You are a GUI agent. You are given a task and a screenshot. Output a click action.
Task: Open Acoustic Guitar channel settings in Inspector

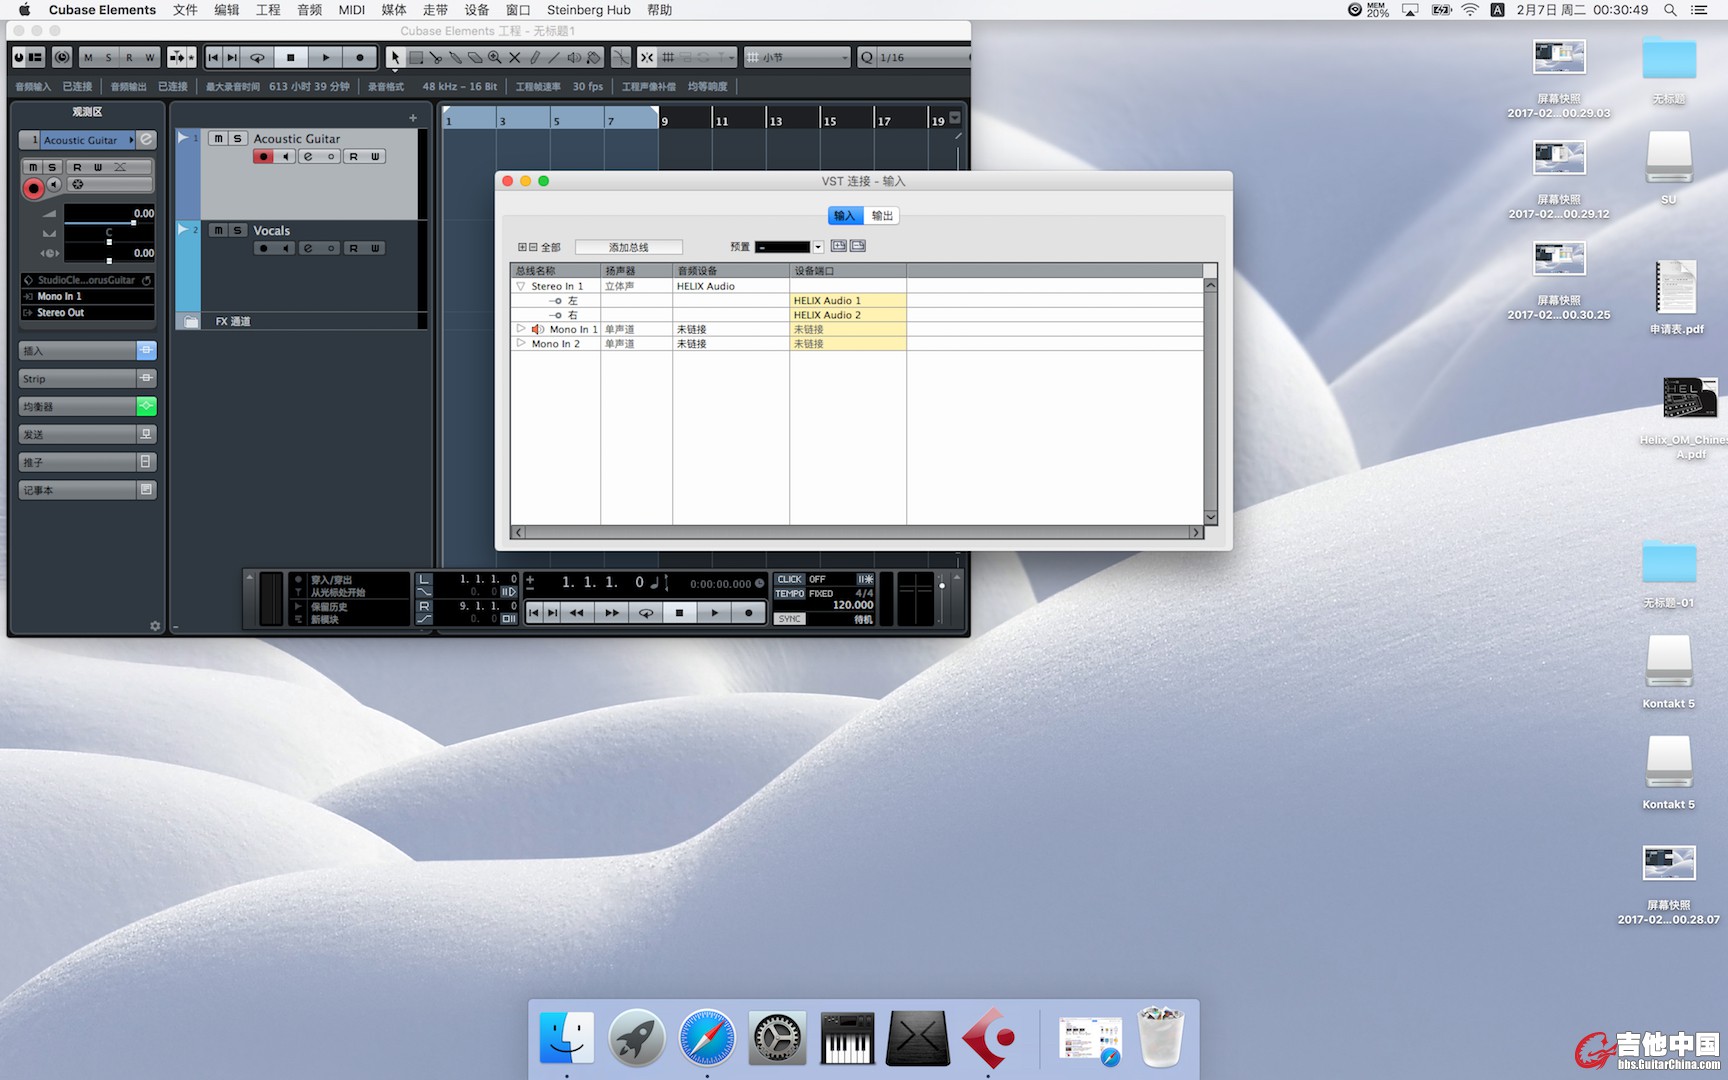click(x=146, y=140)
